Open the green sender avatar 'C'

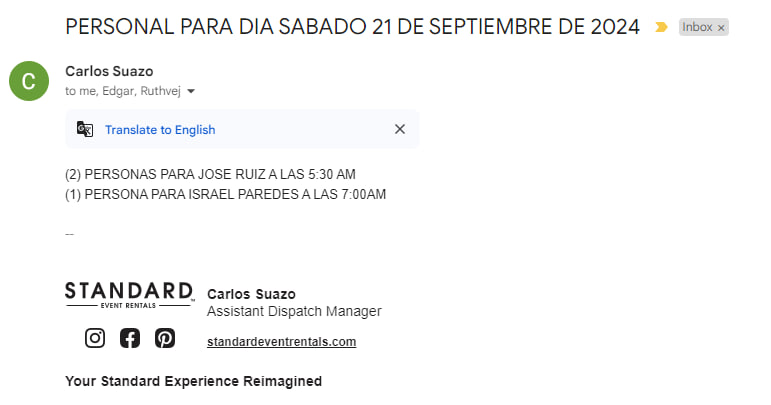(x=29, y=81)
